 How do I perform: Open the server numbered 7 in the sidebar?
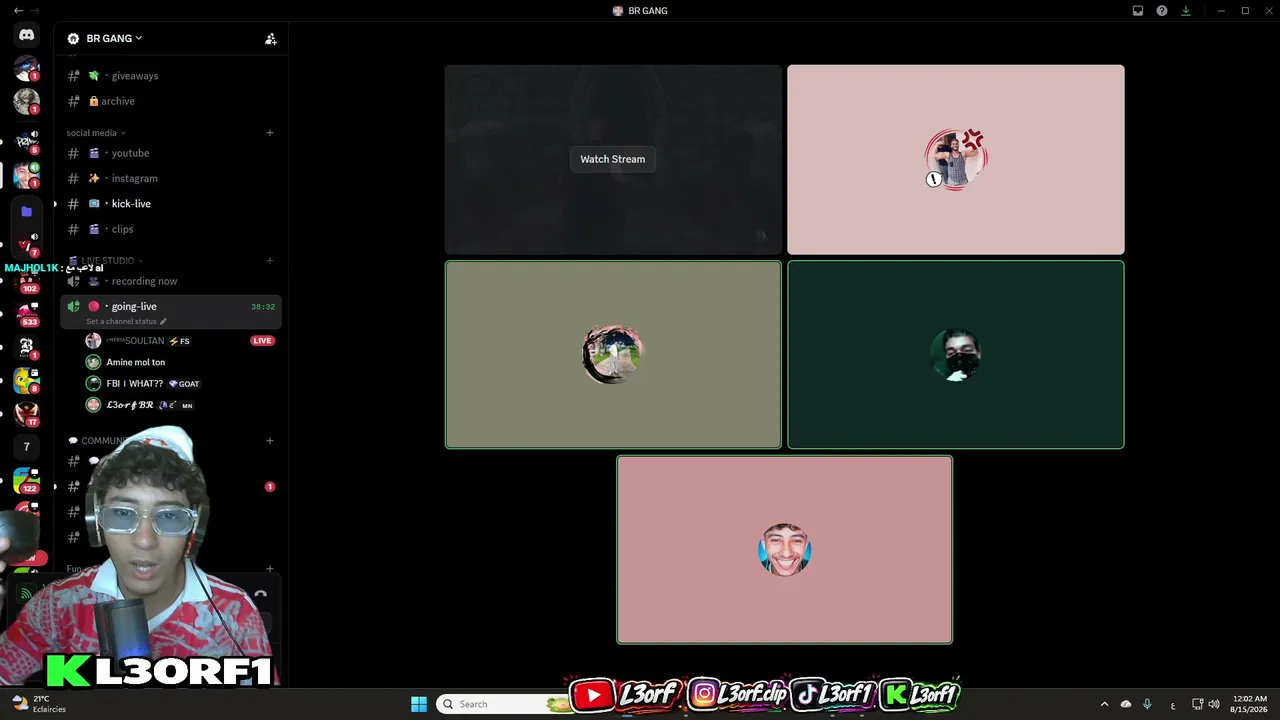[27, 447]
